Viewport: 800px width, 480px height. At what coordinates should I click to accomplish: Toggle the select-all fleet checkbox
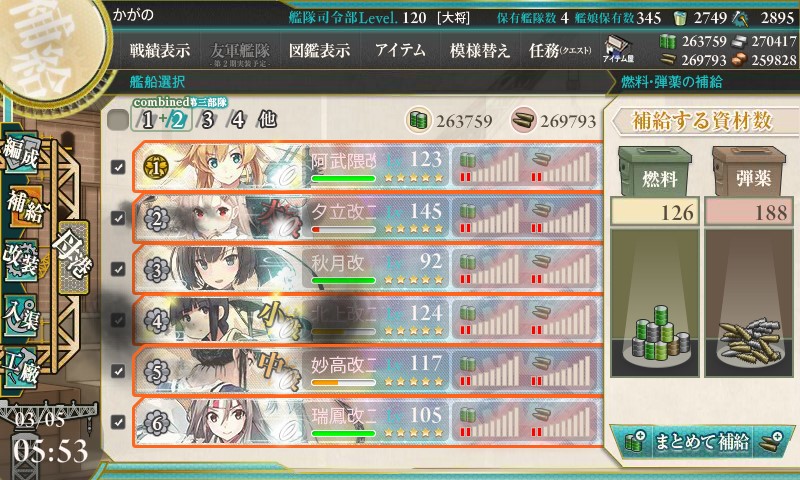tap(118, 120)
